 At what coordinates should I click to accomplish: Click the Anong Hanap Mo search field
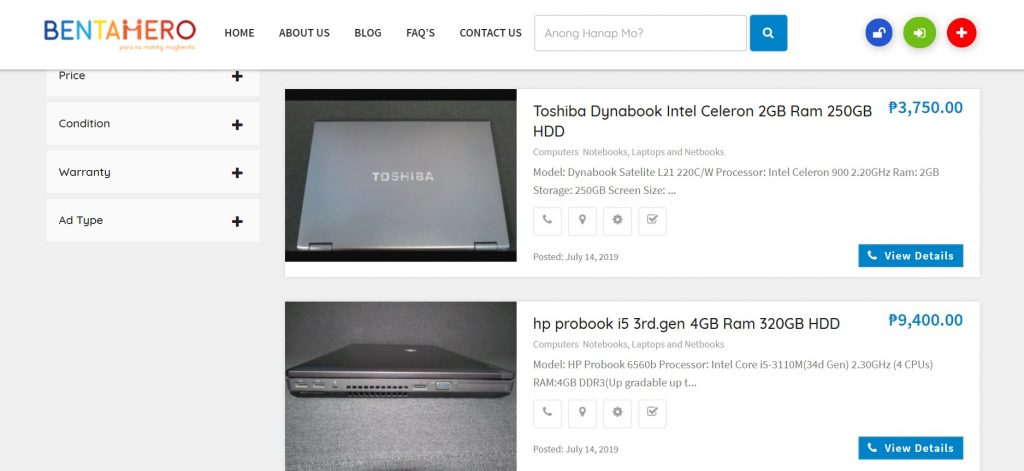pos(640,33)
